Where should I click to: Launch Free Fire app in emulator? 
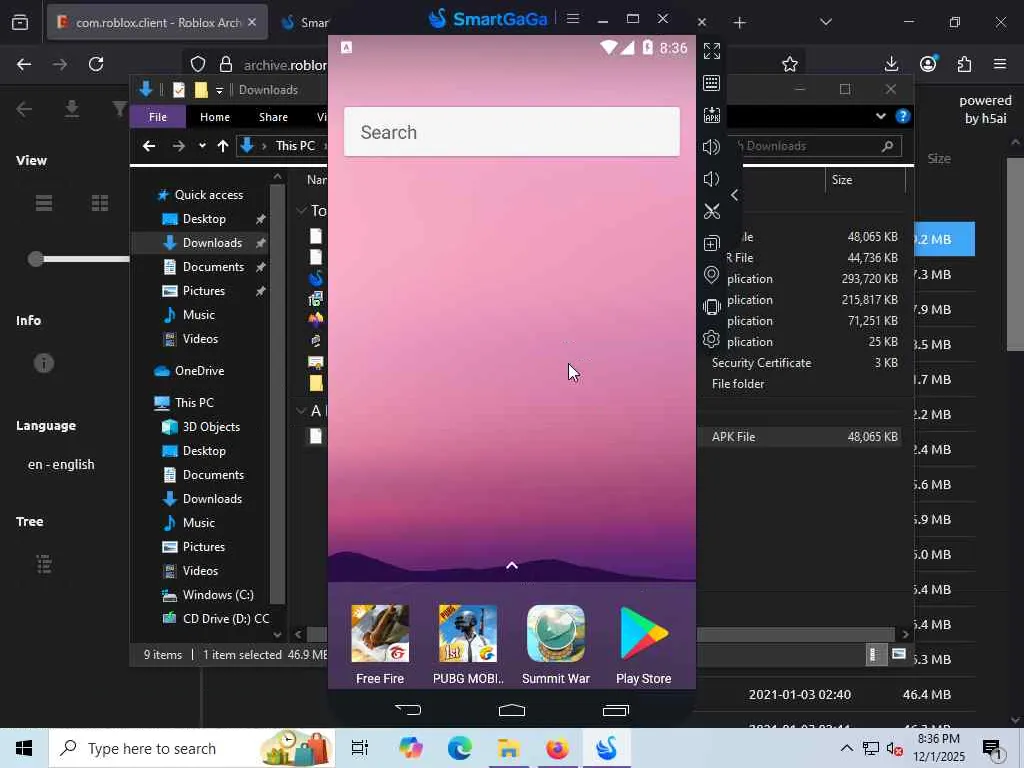pos(380,644)
